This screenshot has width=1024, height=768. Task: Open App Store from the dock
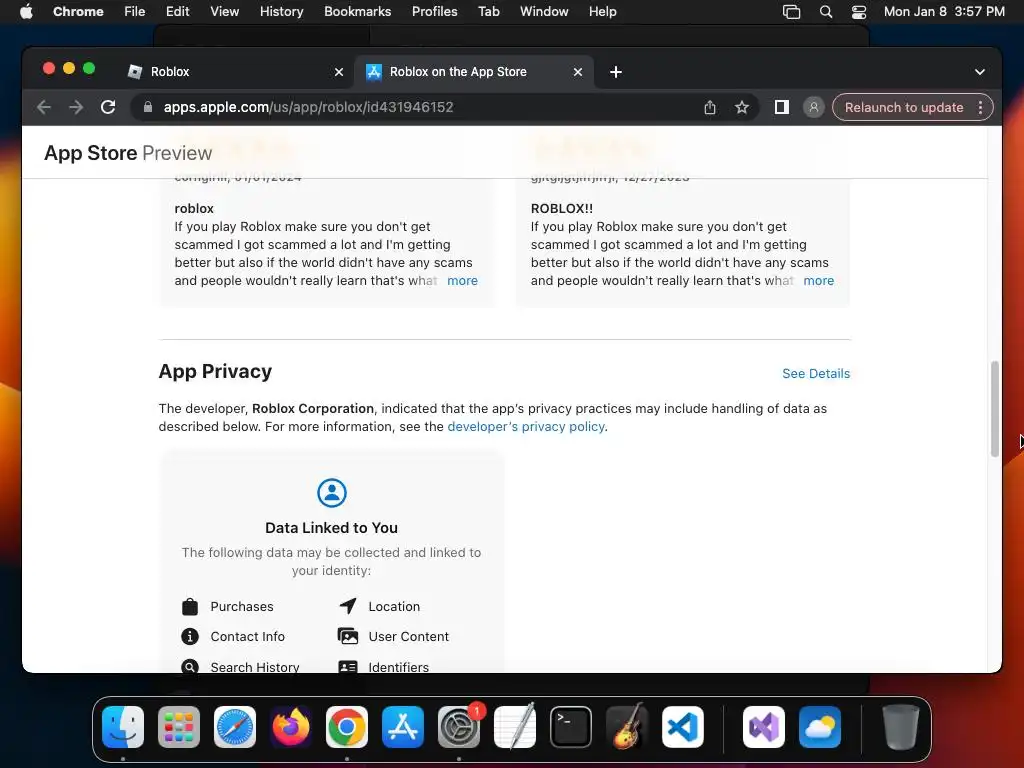tap(403, 727)
